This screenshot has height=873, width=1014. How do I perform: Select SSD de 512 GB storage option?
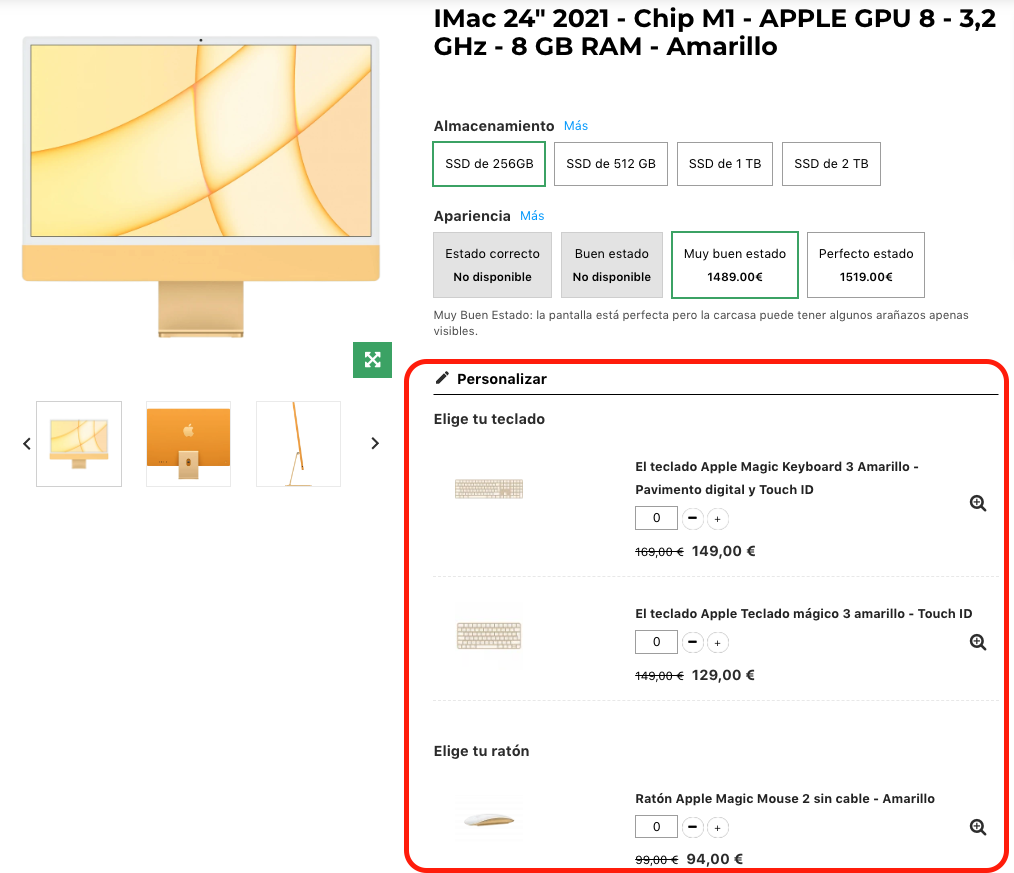tap(610, 164)
